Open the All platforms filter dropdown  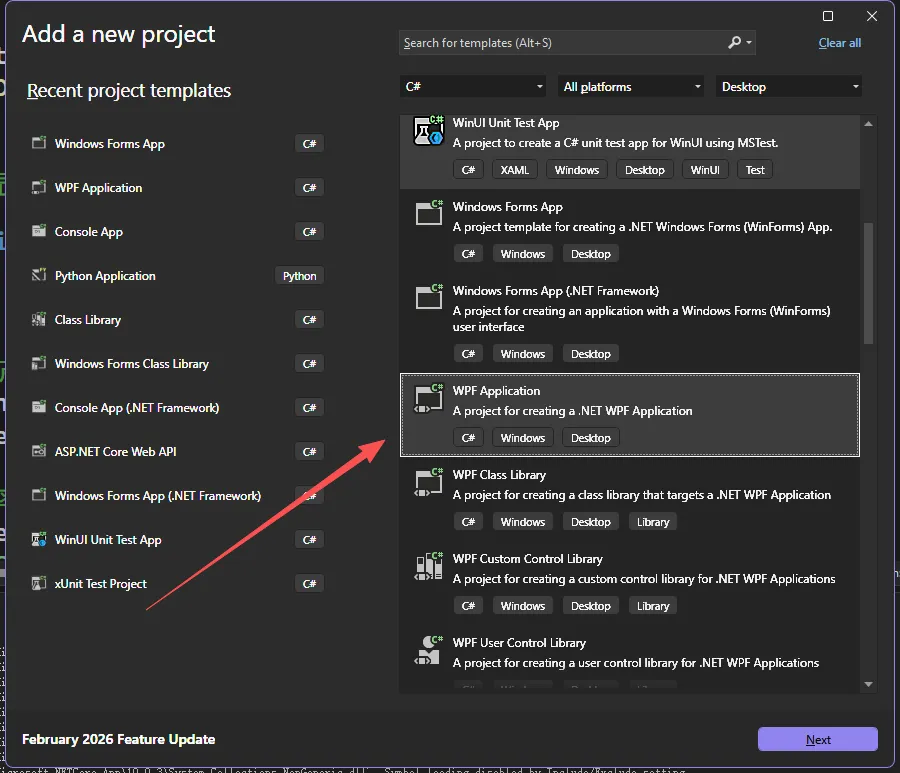632,87
